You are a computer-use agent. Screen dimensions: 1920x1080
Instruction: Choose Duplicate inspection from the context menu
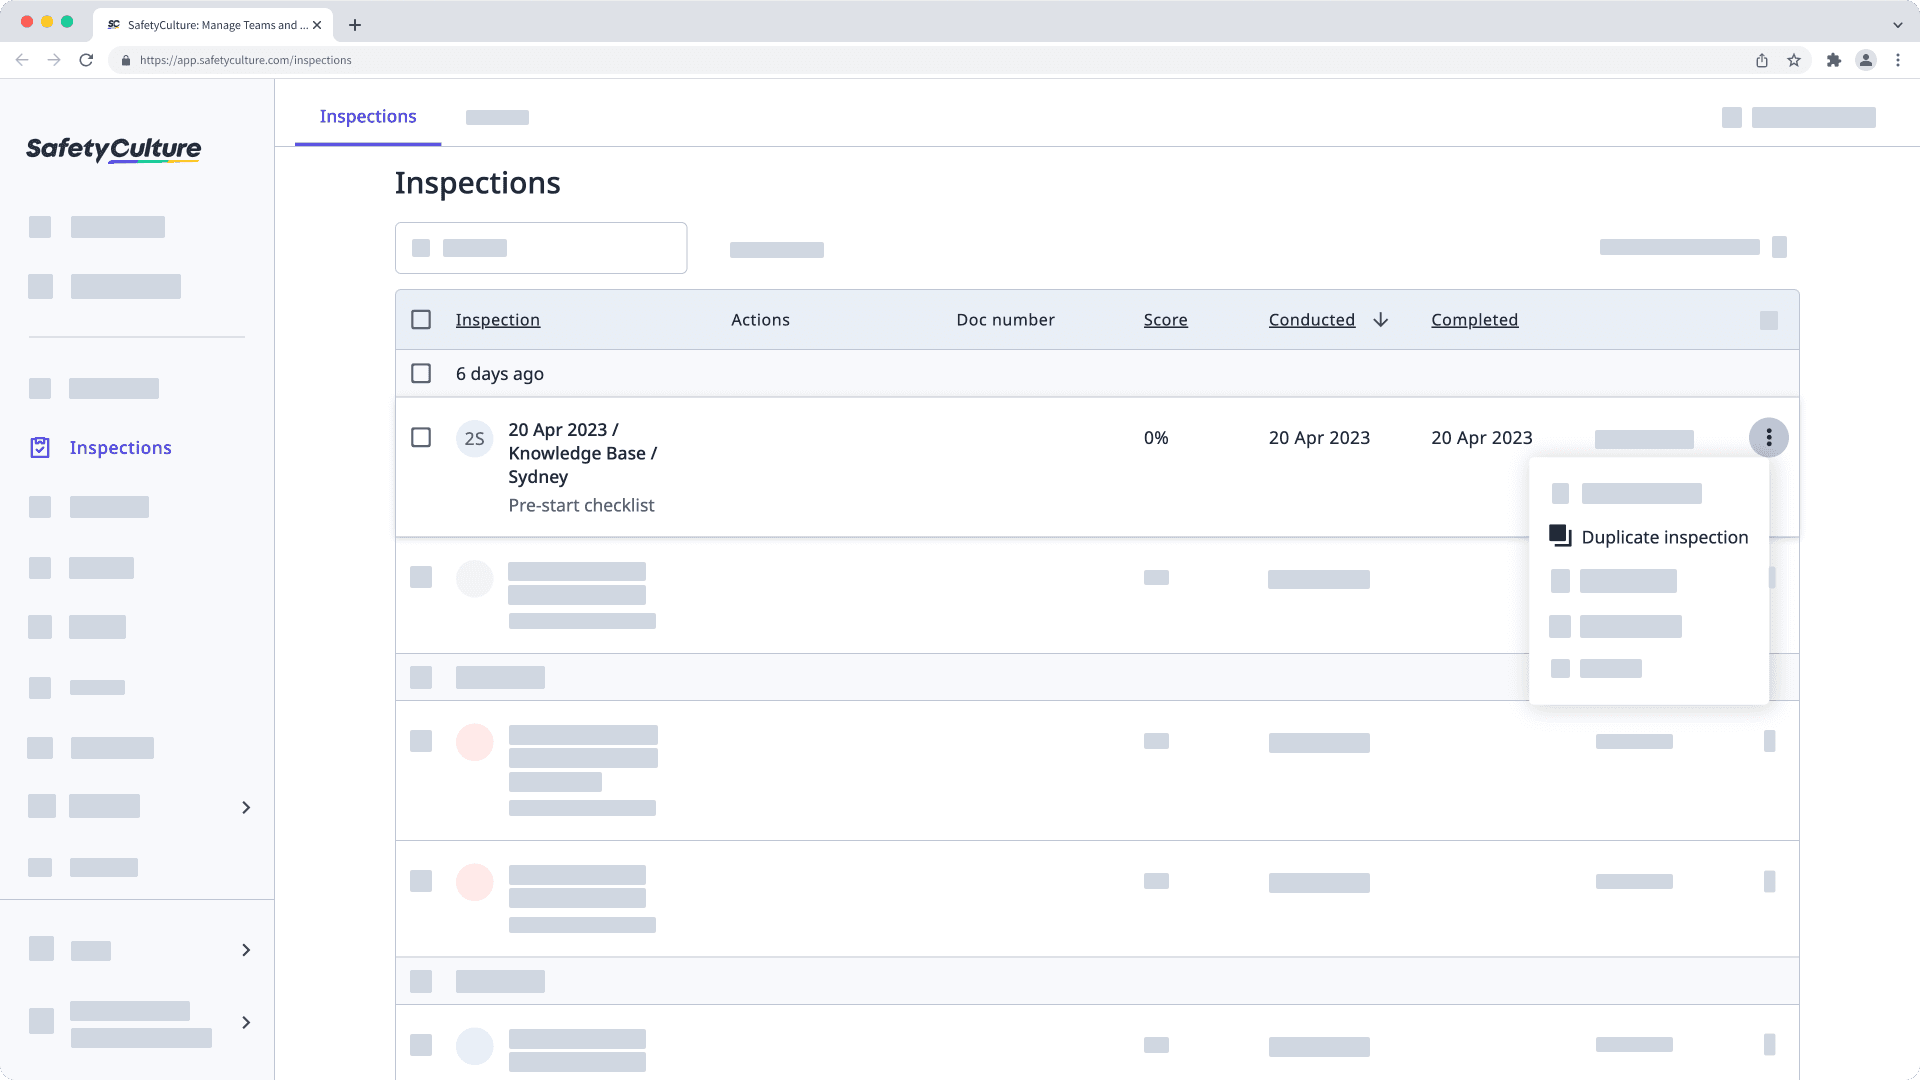pyautogui.click(x=1664, y=537)
